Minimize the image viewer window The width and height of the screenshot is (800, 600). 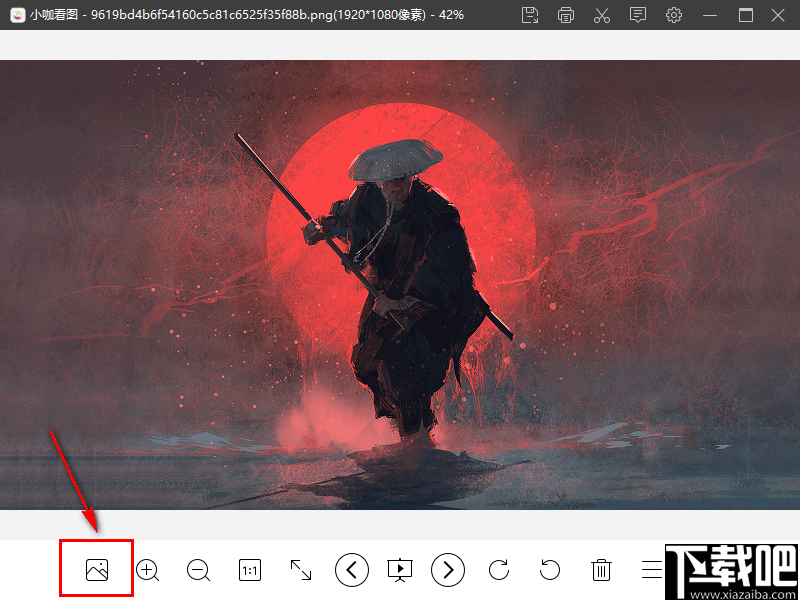point(710,15)
